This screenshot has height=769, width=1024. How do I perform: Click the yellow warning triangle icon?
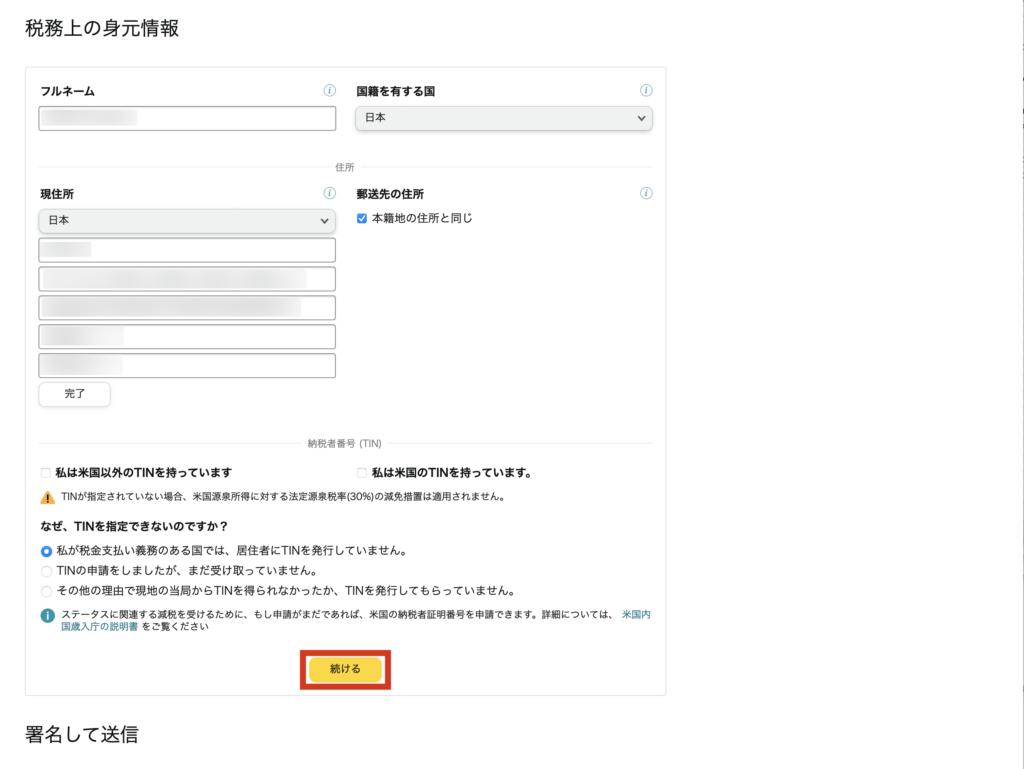click(47, 497)
